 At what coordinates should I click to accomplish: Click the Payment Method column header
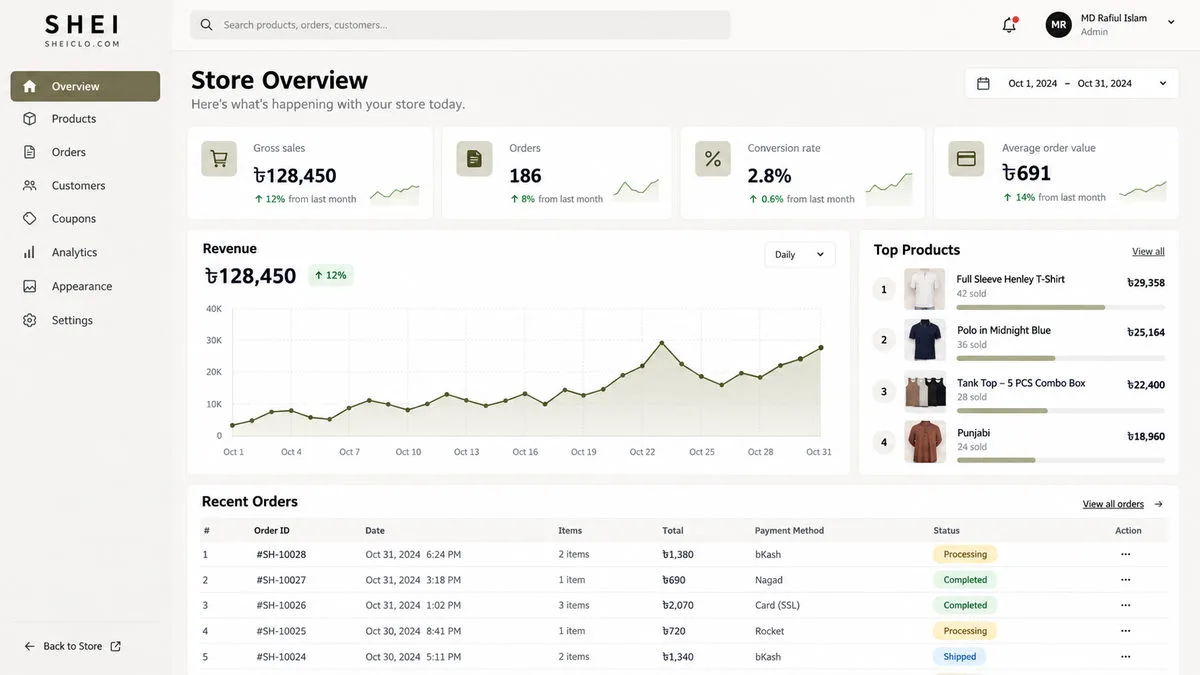[790, 531]
